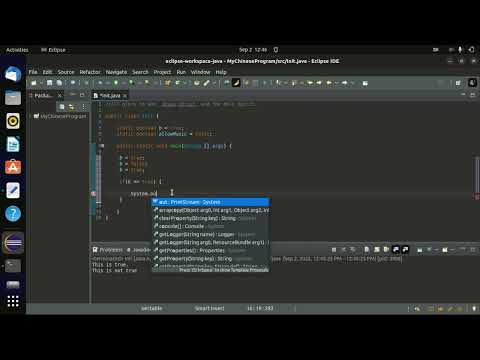Close the Init.java editor tab

point(125,96)
